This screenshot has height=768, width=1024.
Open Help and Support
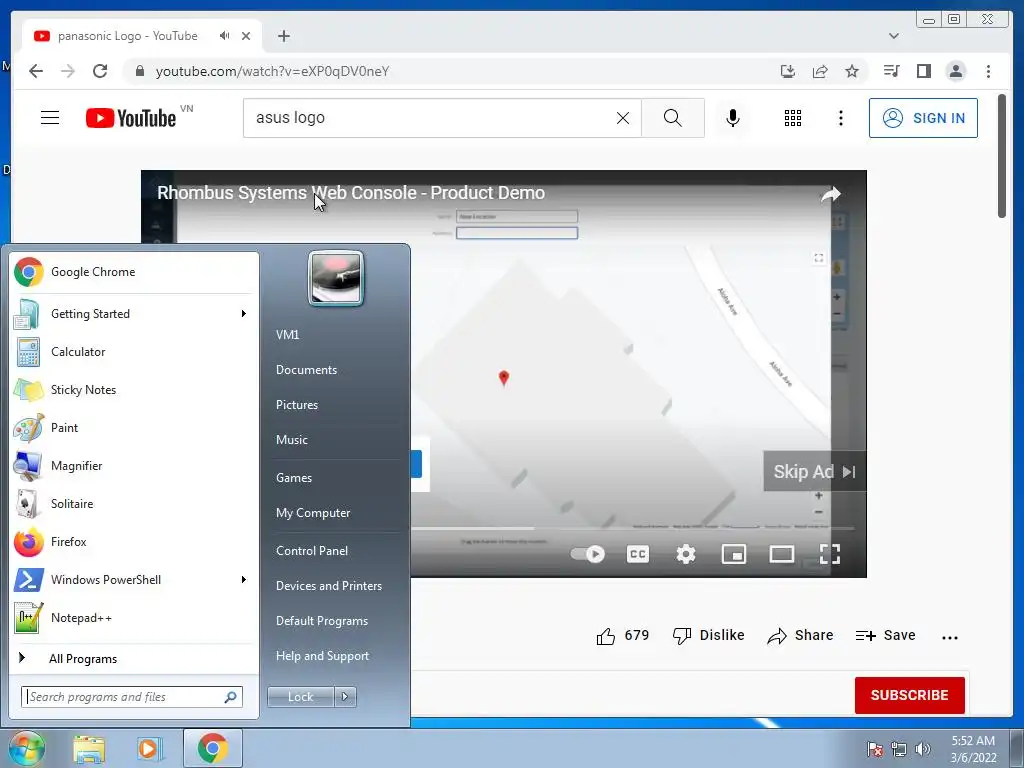[x=322, y=656]
